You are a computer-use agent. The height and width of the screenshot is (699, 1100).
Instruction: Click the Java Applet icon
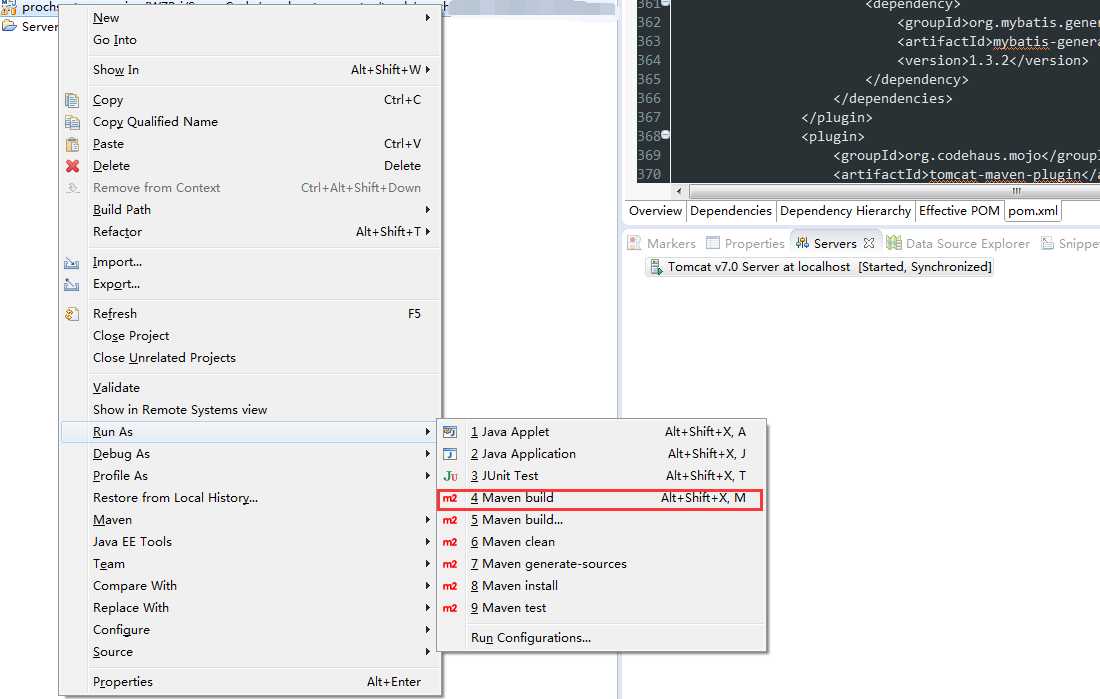pyautogui.click(x=450, y=432)
